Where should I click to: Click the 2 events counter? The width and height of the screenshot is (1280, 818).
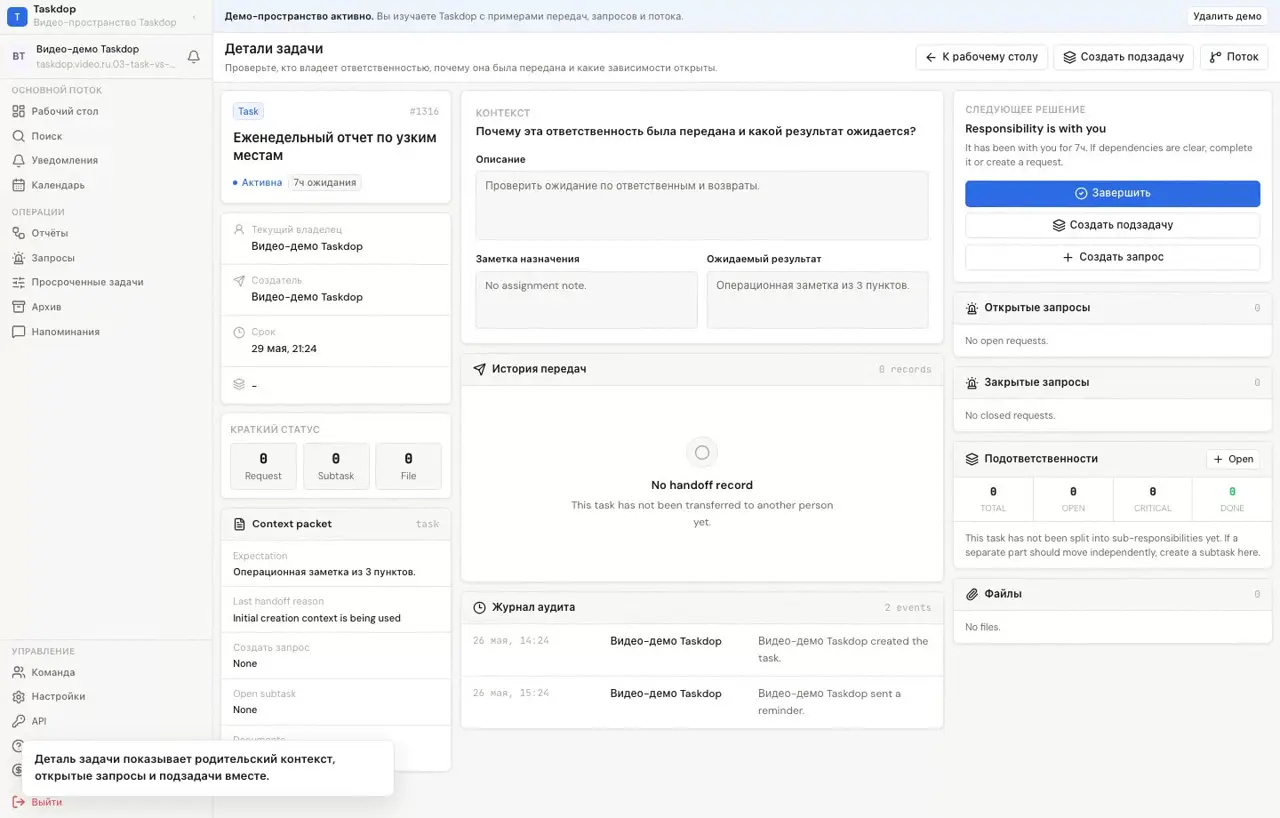[908, 607]
